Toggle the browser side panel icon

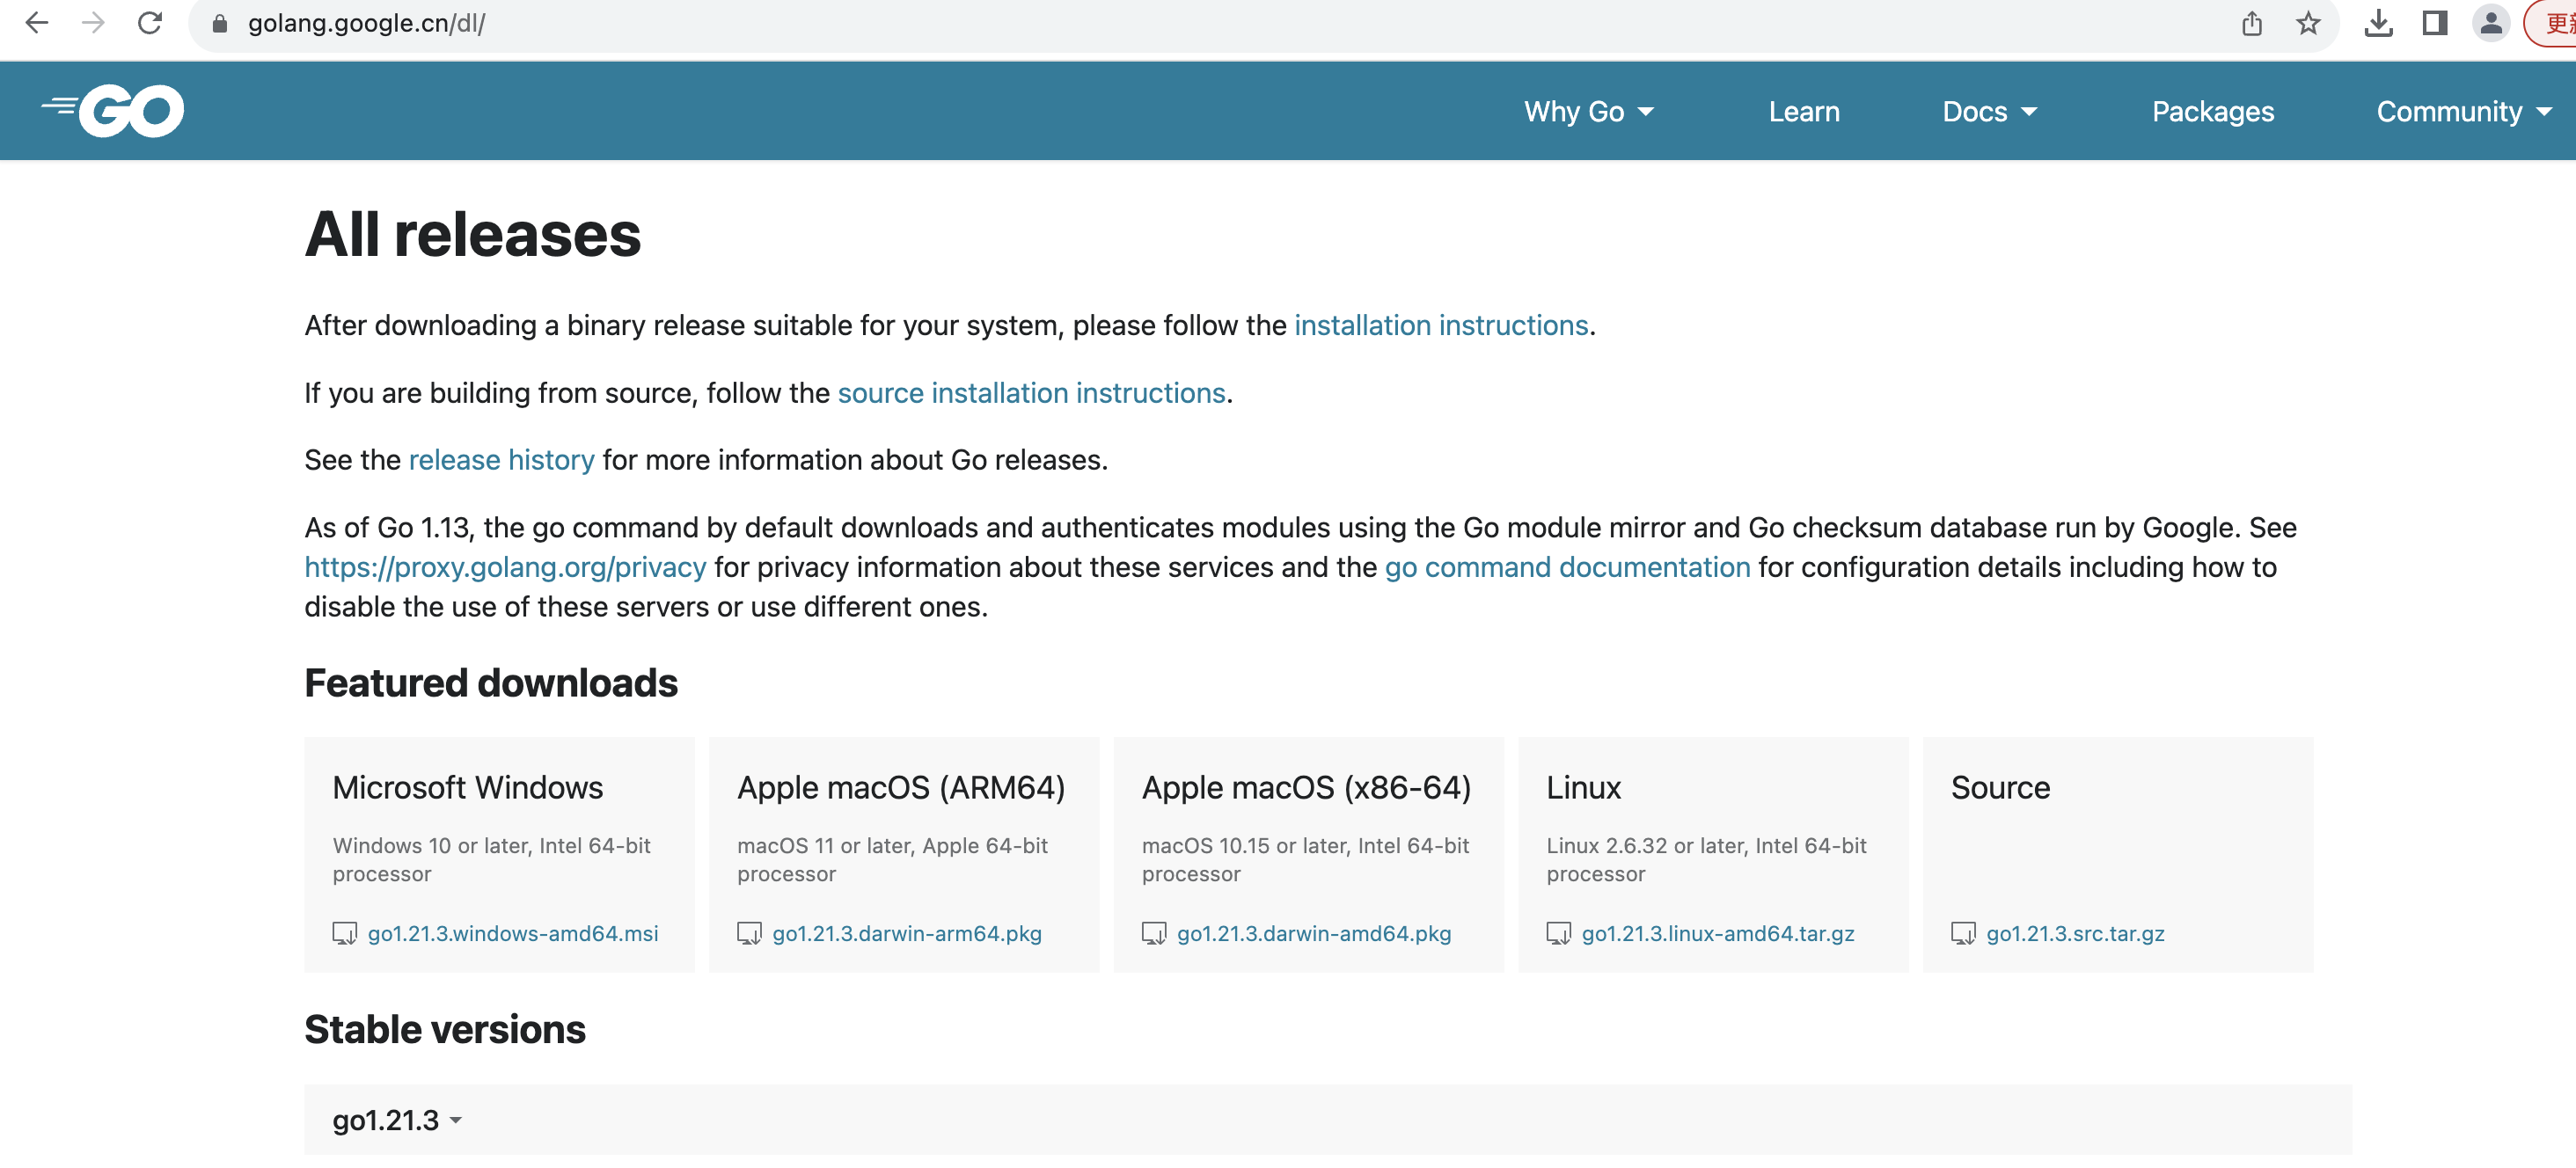pos(2435,23)
